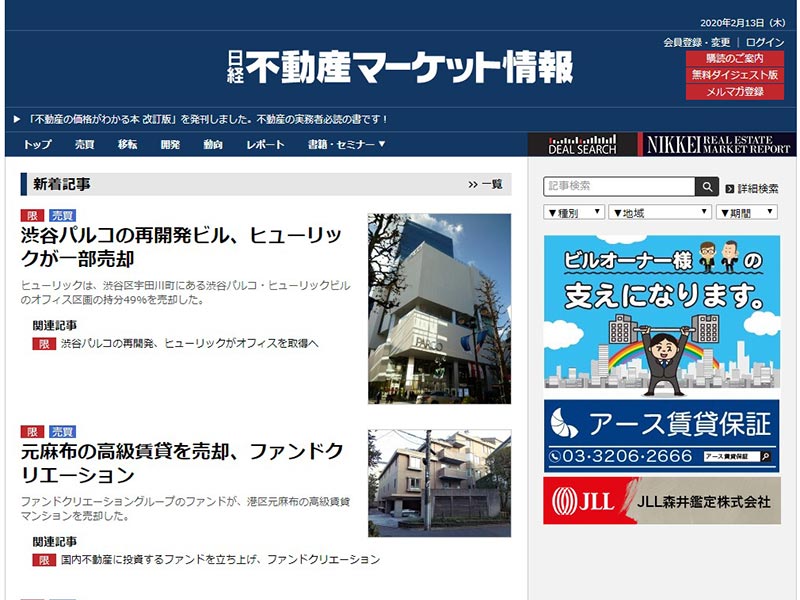This screenshot has height=600, width=800.
Task: Click the 詳細検索 arrow icon
Action: point(730,189)
